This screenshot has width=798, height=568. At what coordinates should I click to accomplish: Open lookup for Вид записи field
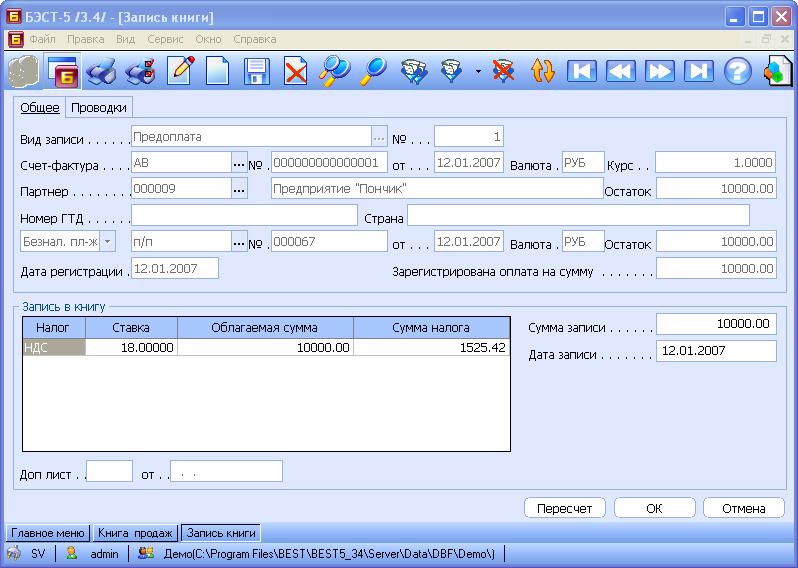coord(379,137)
